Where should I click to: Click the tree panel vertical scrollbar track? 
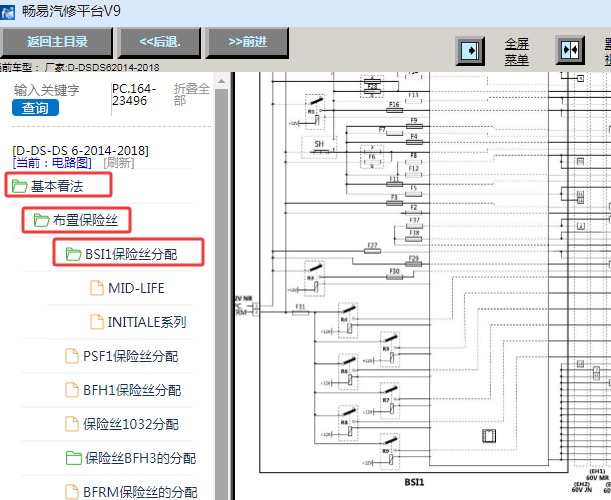pos(221,294)
